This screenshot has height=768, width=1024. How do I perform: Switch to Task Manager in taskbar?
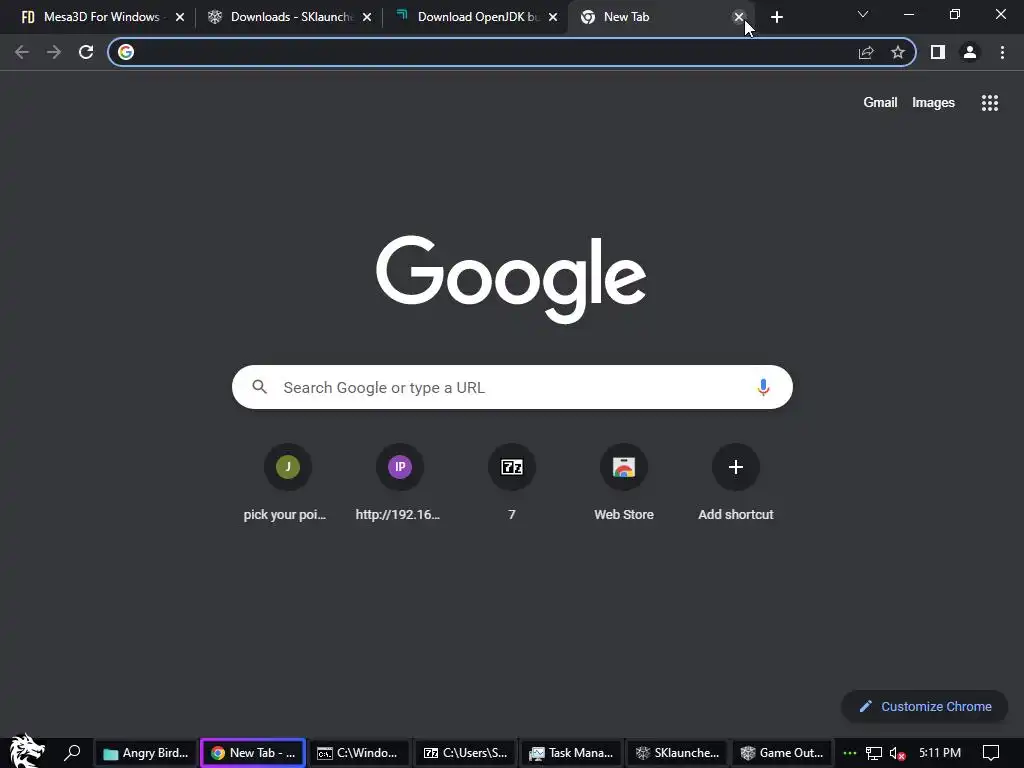(571, 753)
